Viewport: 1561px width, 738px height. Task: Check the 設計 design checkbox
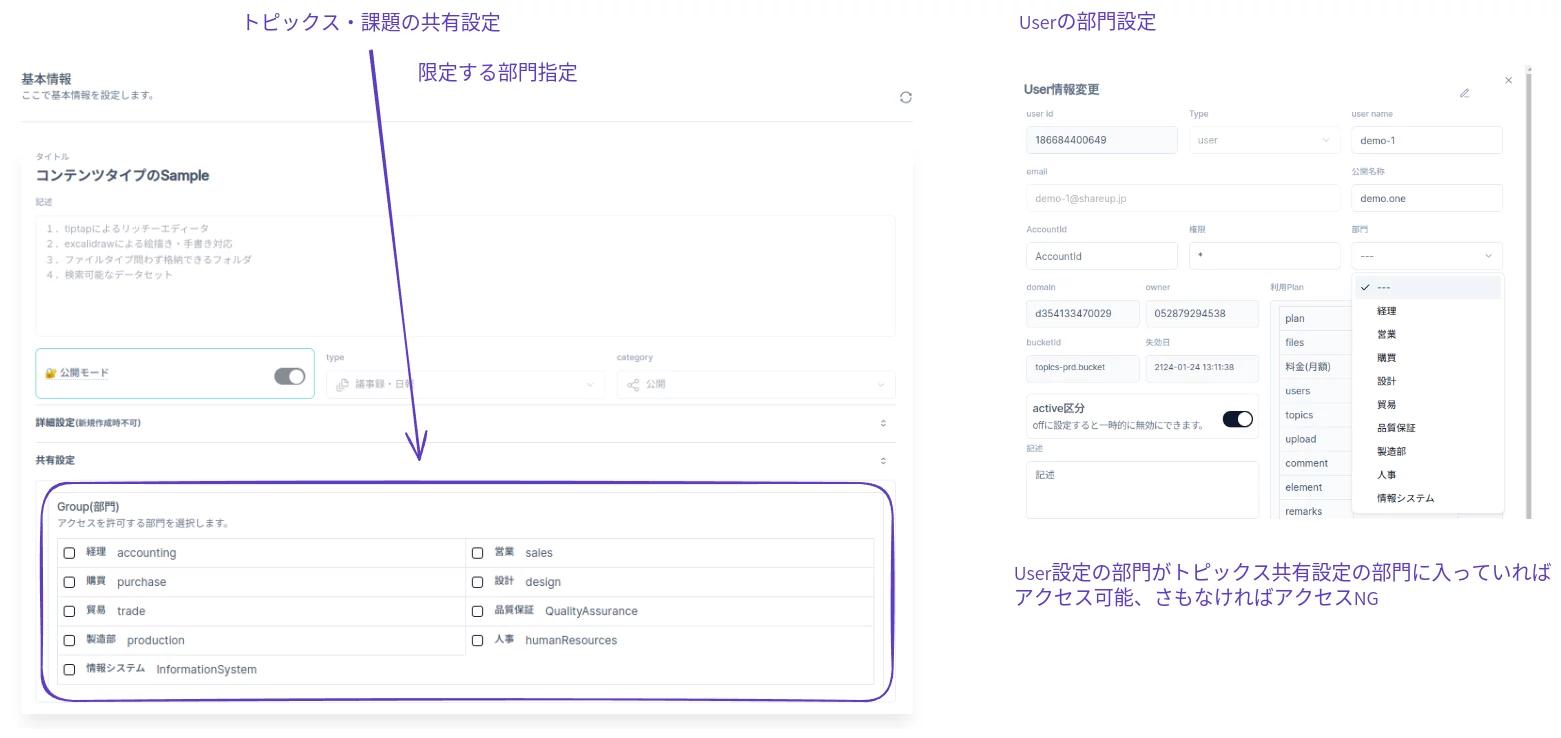tap(477, 582)
